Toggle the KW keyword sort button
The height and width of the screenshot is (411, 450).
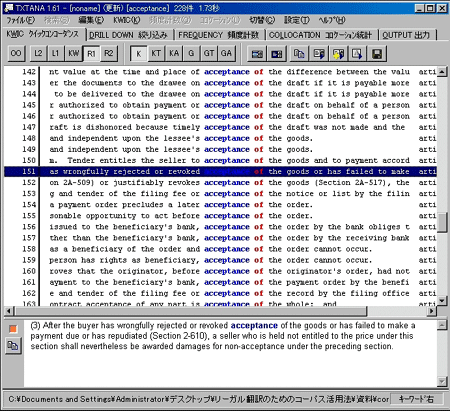coord(73,53)
